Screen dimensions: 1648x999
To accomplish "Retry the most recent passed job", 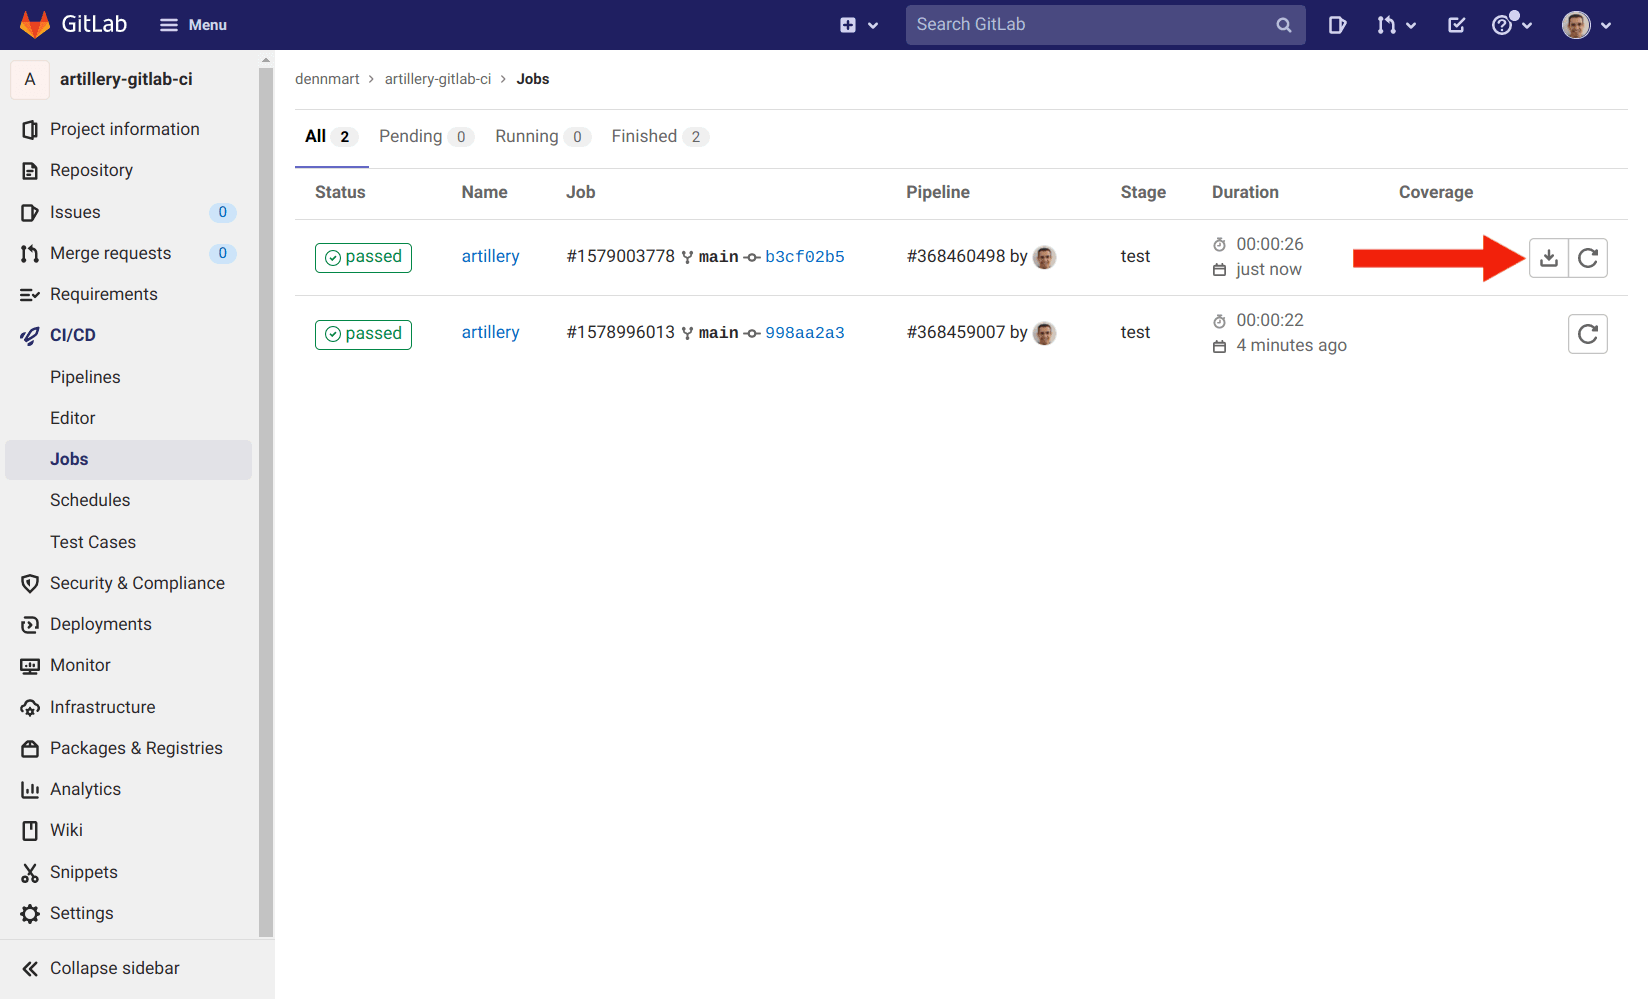I will tap(1587, 257).
